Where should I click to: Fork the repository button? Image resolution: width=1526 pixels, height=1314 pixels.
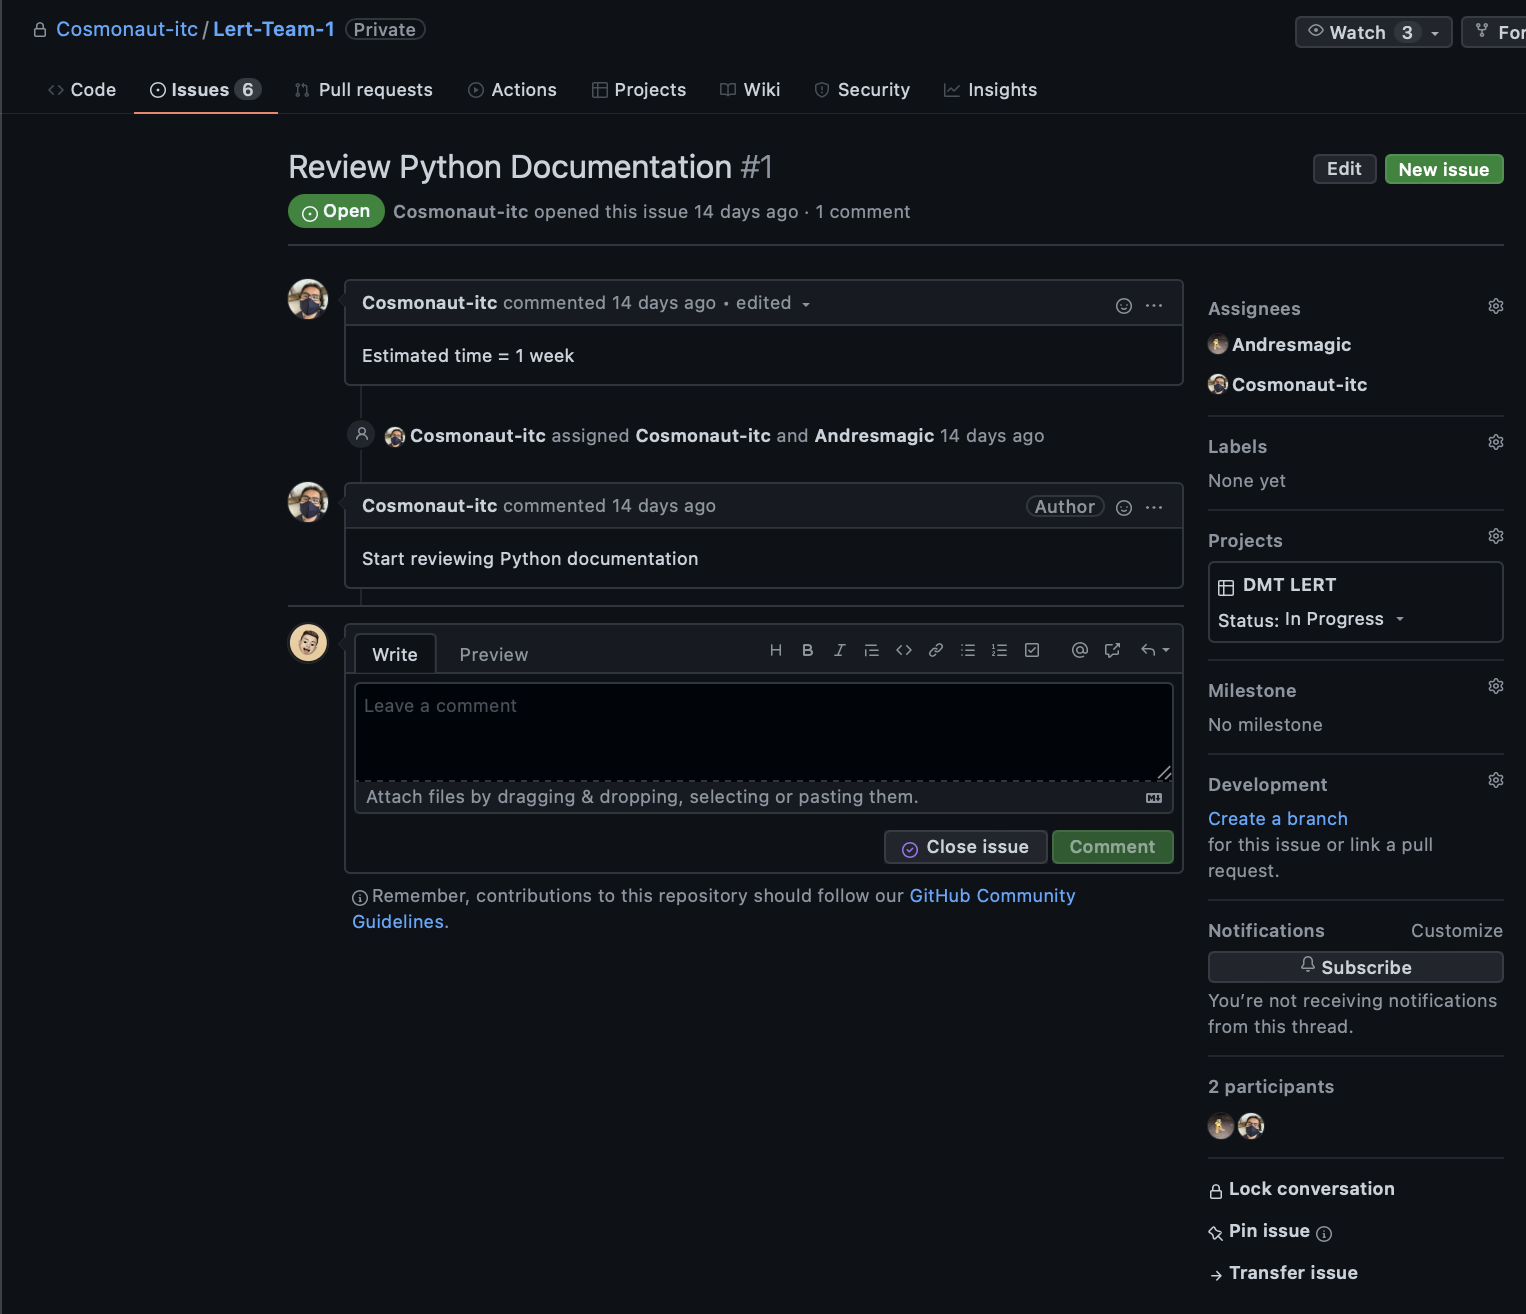(x=1495, y=32)
